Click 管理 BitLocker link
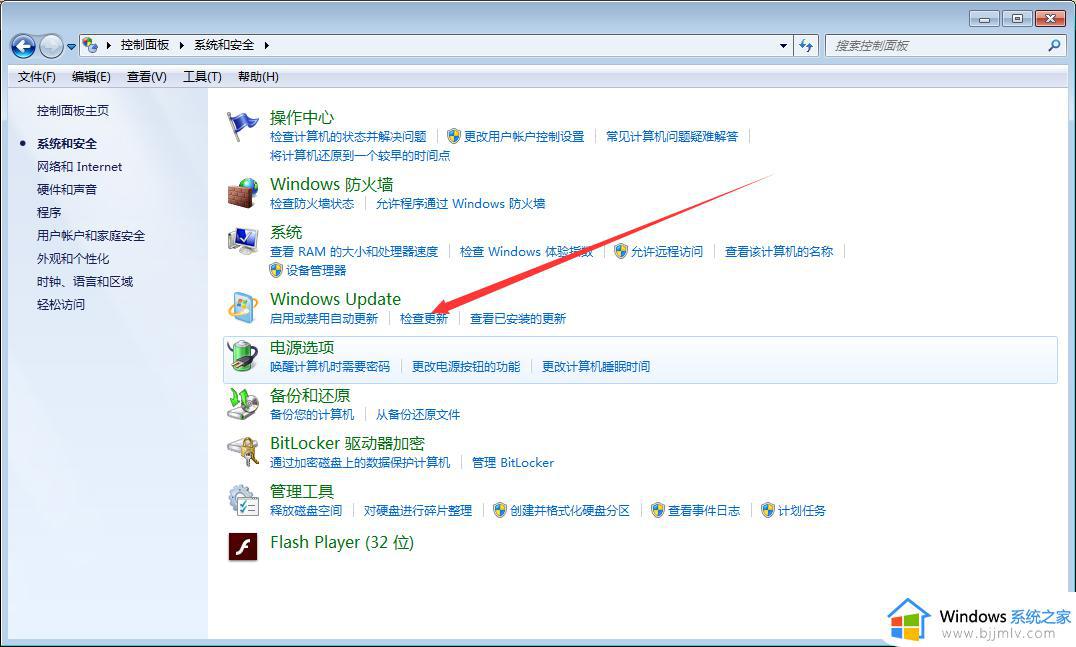This screenshot has height=647, width=1076. pyautogui.click(x=513, y=462)
